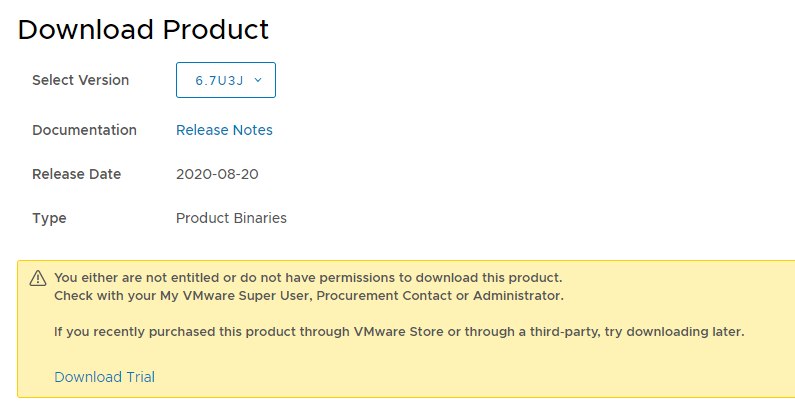Click the 'You either are not entitled' message line
This screenshot has width=795, height=413.
308,278
